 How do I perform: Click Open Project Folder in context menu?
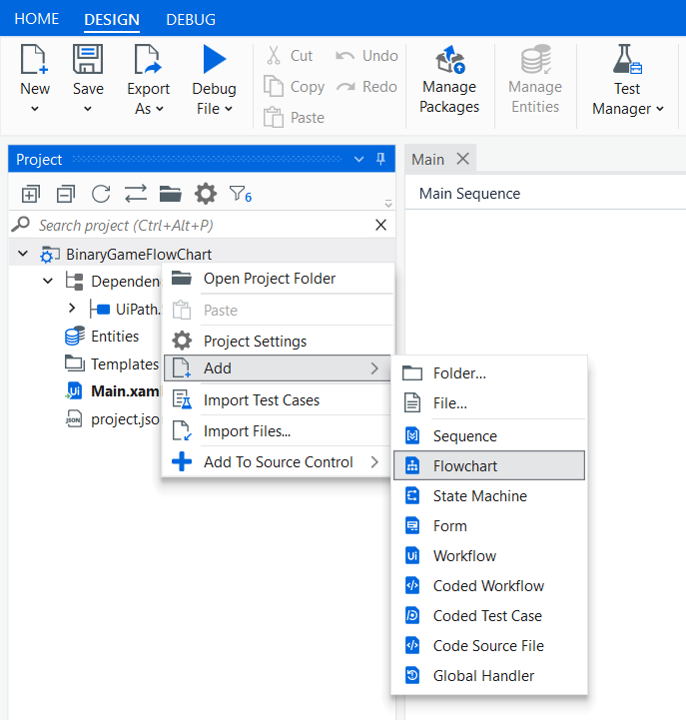(x=278, y=278)
